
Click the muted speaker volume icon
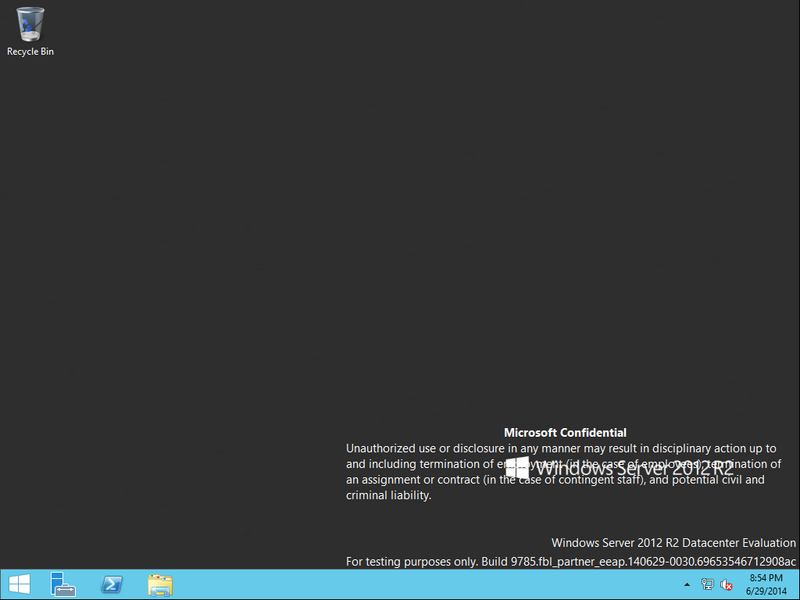727,585
